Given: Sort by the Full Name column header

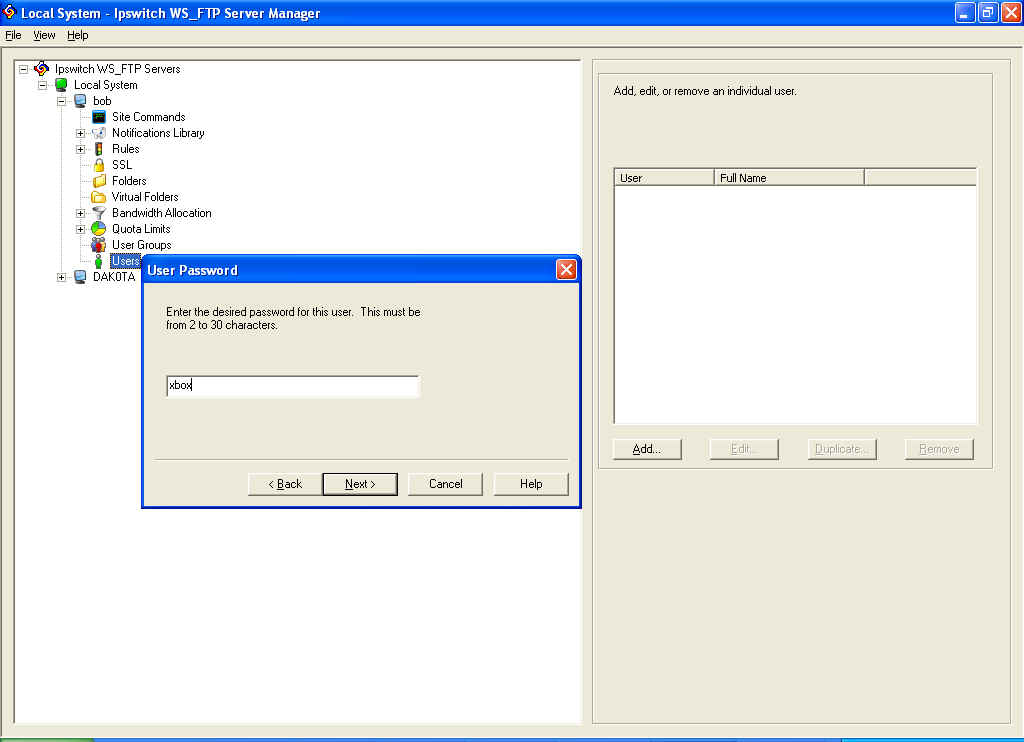Looking at the screenshot, I should 789,178.
